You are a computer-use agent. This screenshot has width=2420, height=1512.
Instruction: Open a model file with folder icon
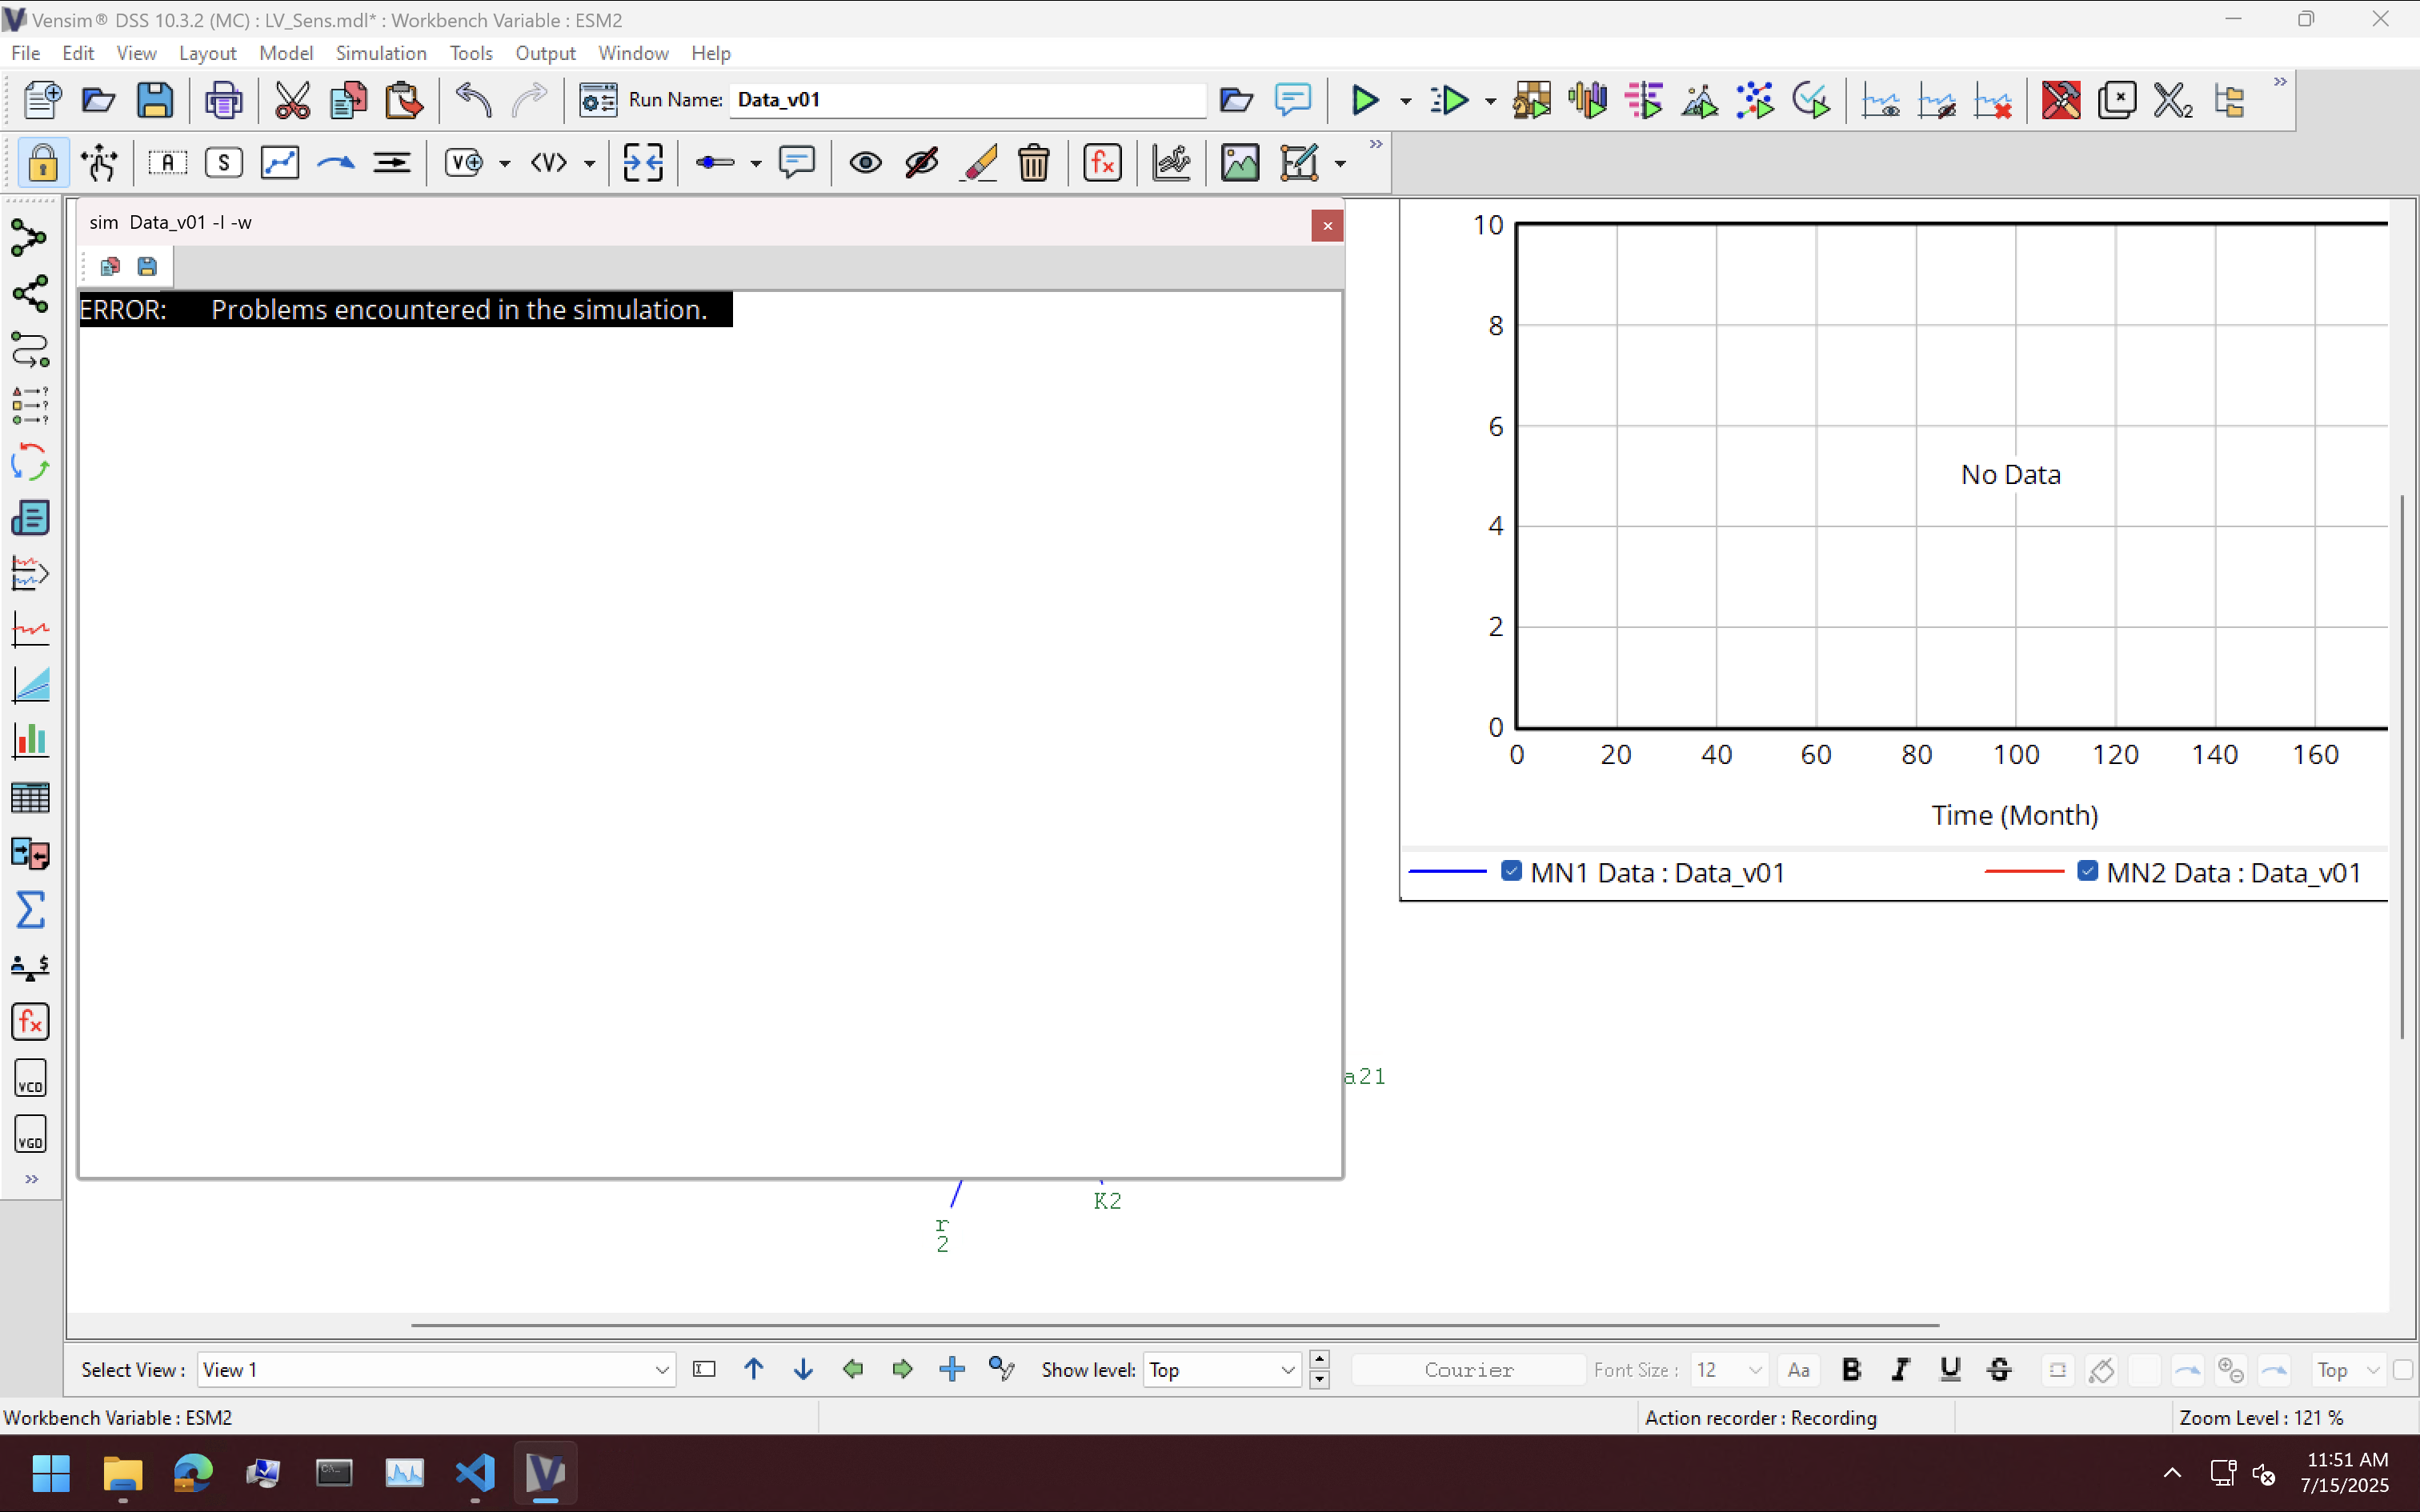pyautogui.click(x=98, y=100)
